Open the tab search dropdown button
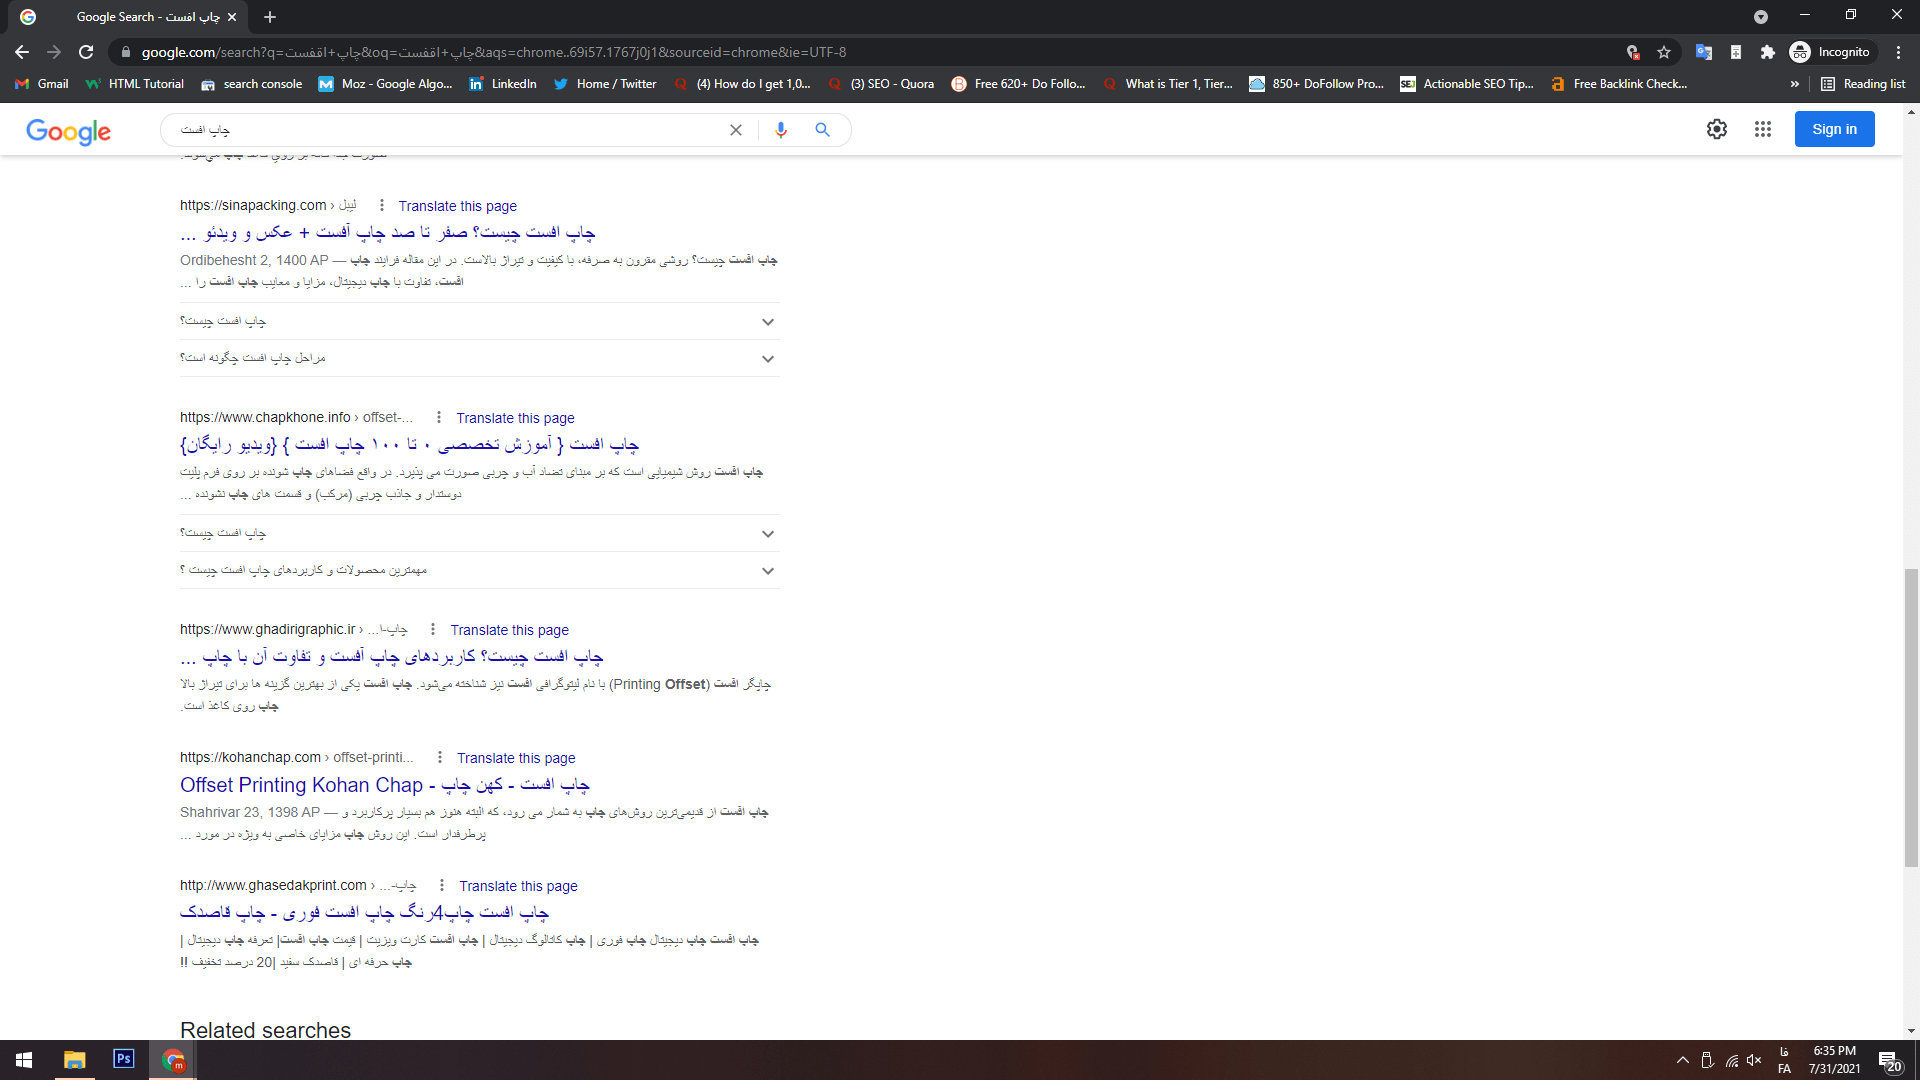This screenshot has width=1920, height=1080. coord(1761,17)
